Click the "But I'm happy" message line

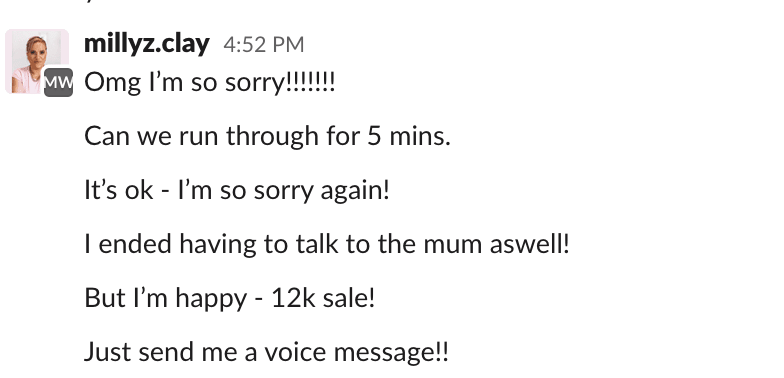tap(229, 298)
